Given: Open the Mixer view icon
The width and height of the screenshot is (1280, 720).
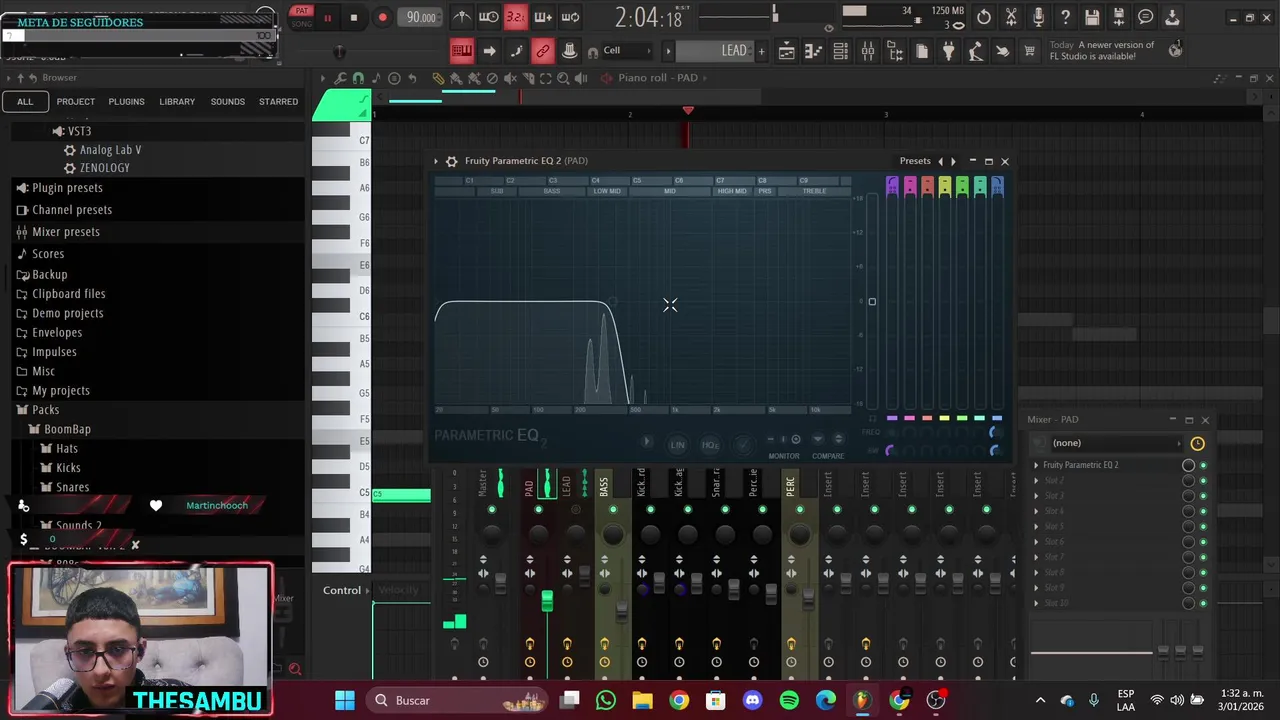Looking at the screenshot, I should [868, 51].
